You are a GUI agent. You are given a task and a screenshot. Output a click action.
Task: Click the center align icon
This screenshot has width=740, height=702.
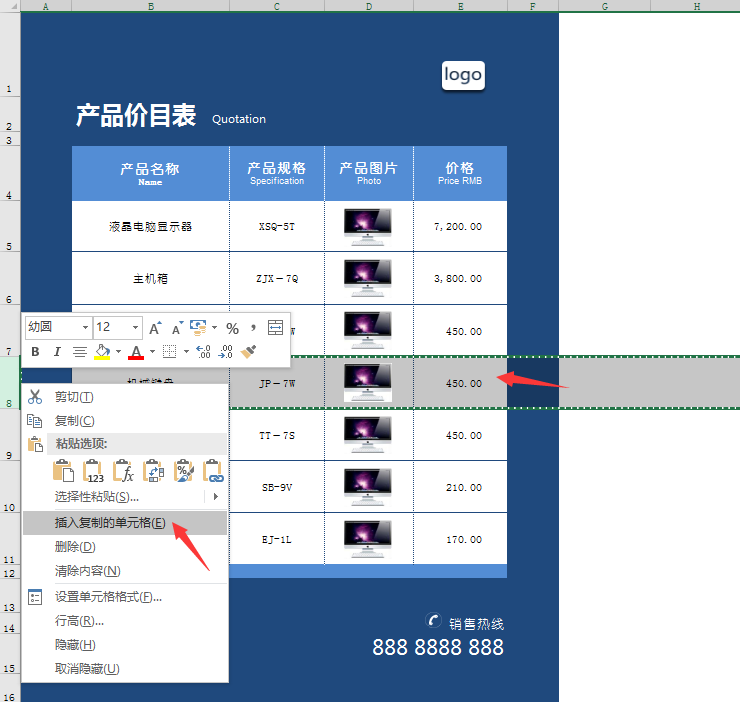point(80,352)
